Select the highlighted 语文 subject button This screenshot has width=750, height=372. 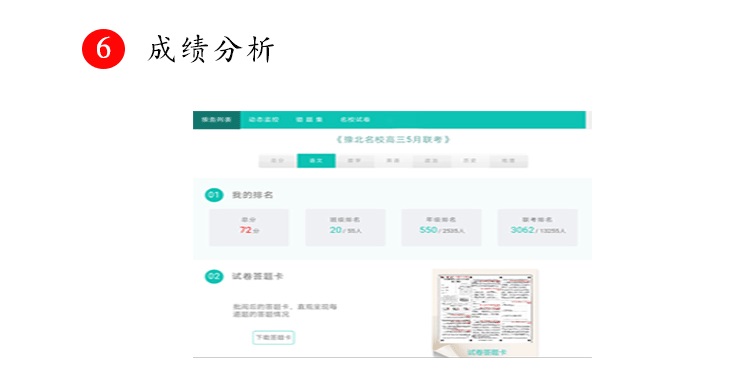click(x=316, y=161)
